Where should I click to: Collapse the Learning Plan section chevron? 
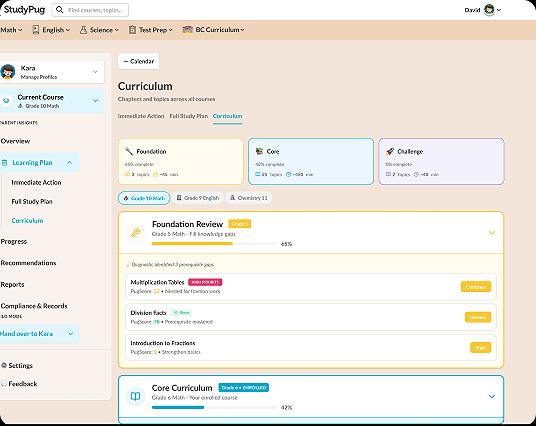69,163
